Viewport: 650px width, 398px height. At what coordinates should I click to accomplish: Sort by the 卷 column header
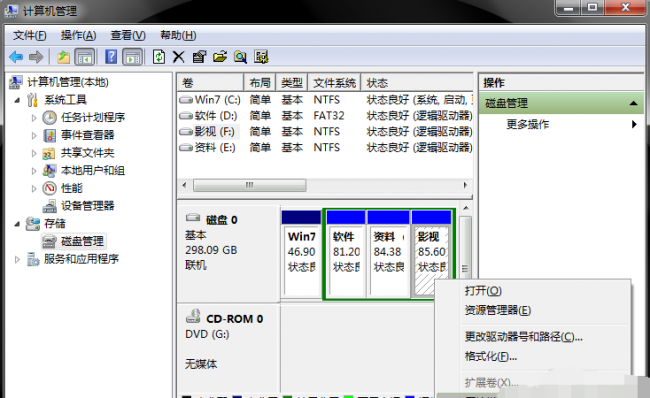pos(211,83)
